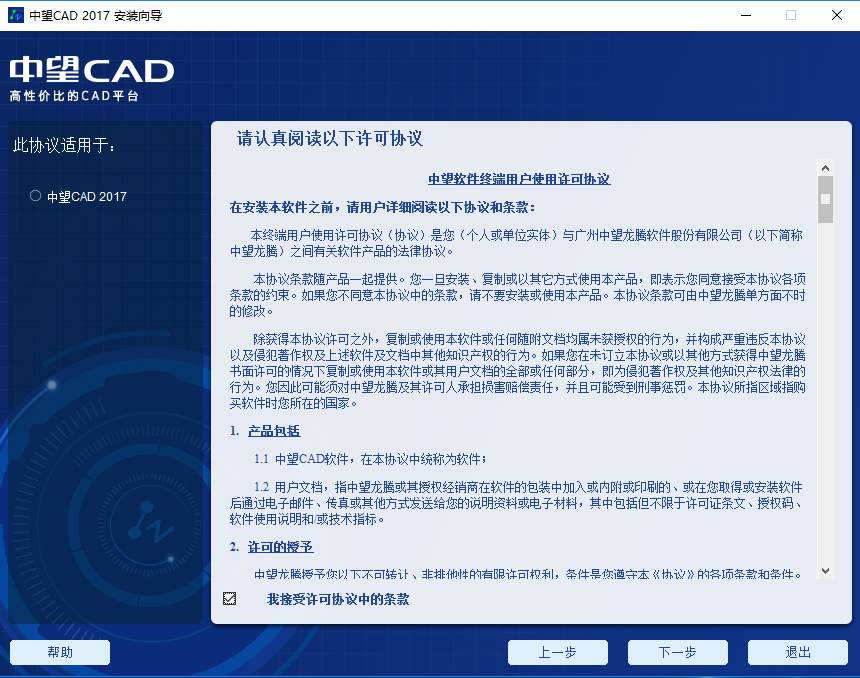860x678 pixels.
Task: Click the 请认真阅读以下许可协议 heading
Action: point(328,139)
